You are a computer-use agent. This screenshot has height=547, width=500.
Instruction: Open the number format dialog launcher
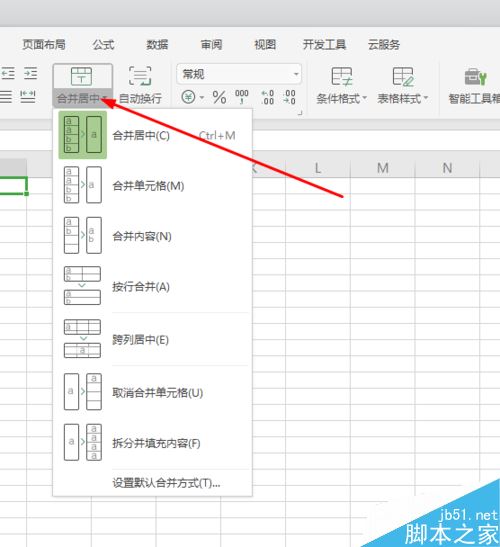pyautogui.click(x=300, y=113)
